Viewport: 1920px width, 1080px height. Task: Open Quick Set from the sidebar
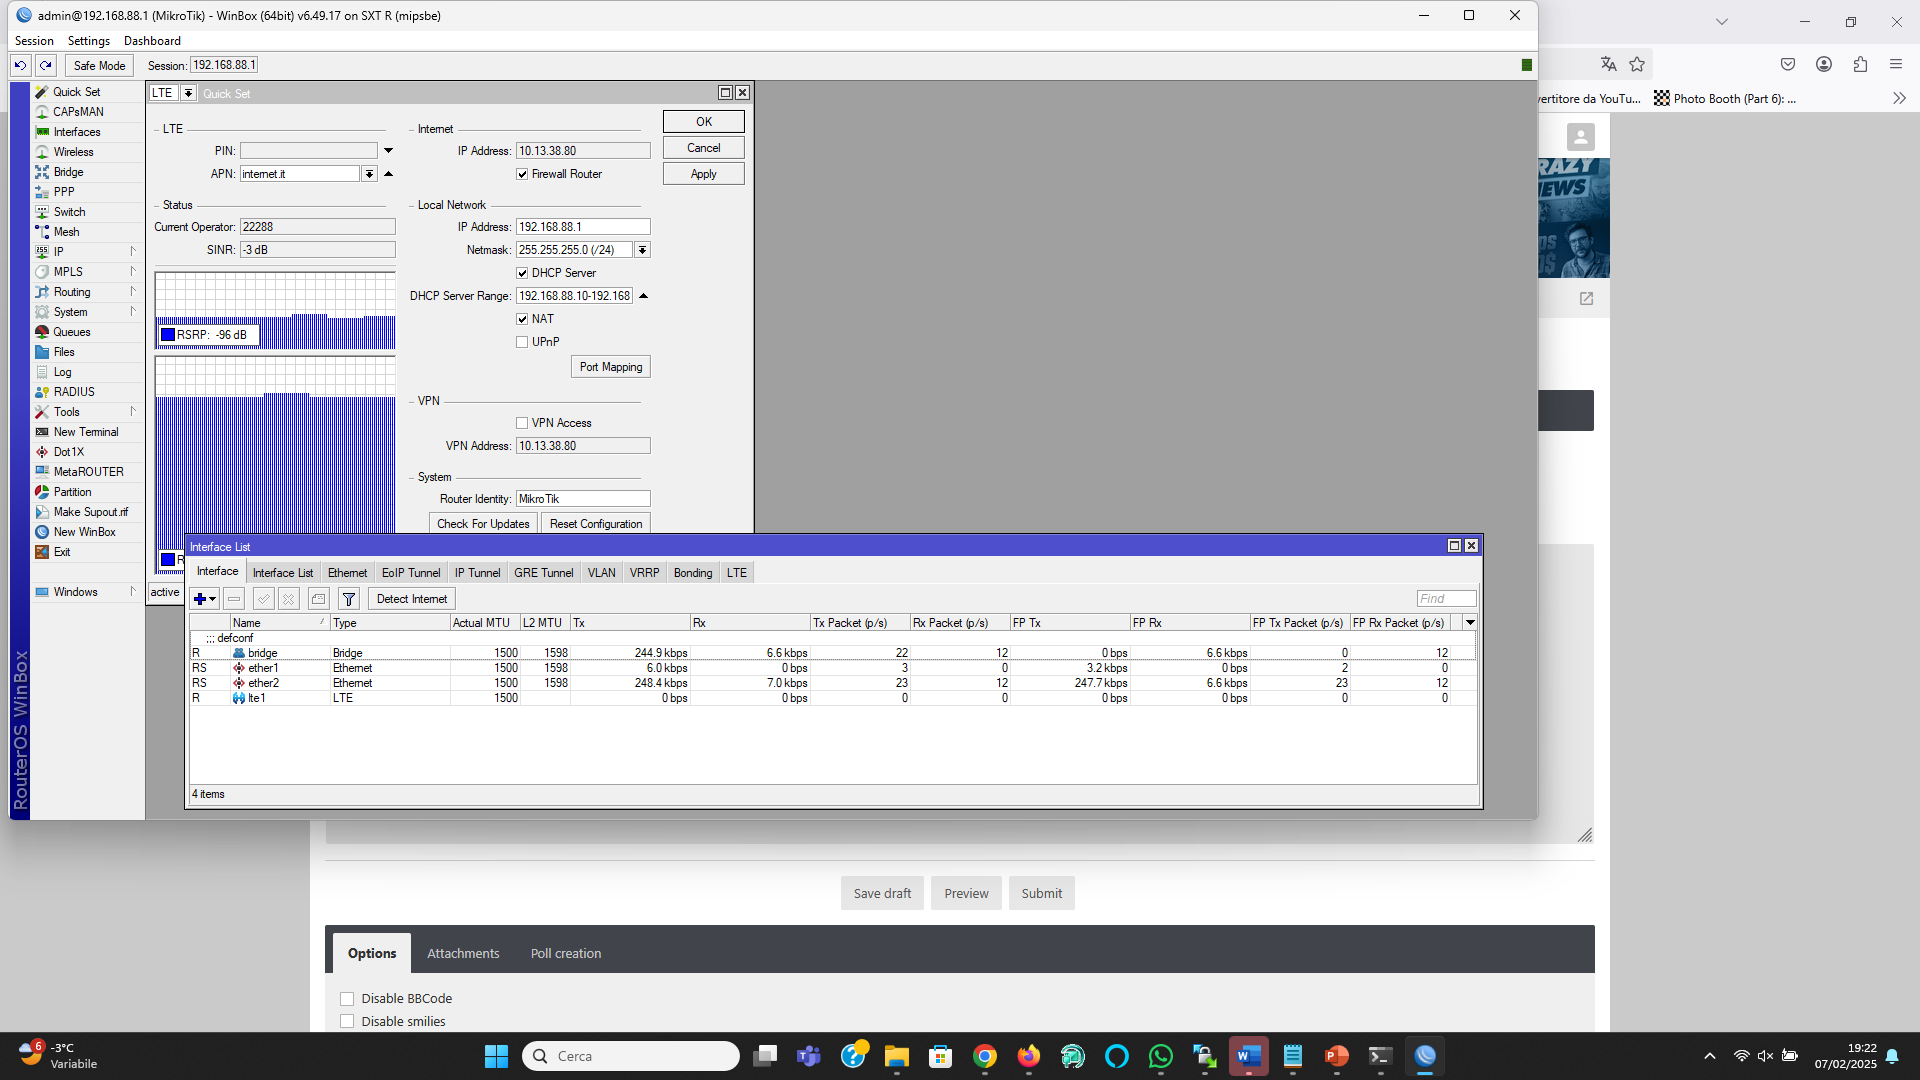click(76, 92)
